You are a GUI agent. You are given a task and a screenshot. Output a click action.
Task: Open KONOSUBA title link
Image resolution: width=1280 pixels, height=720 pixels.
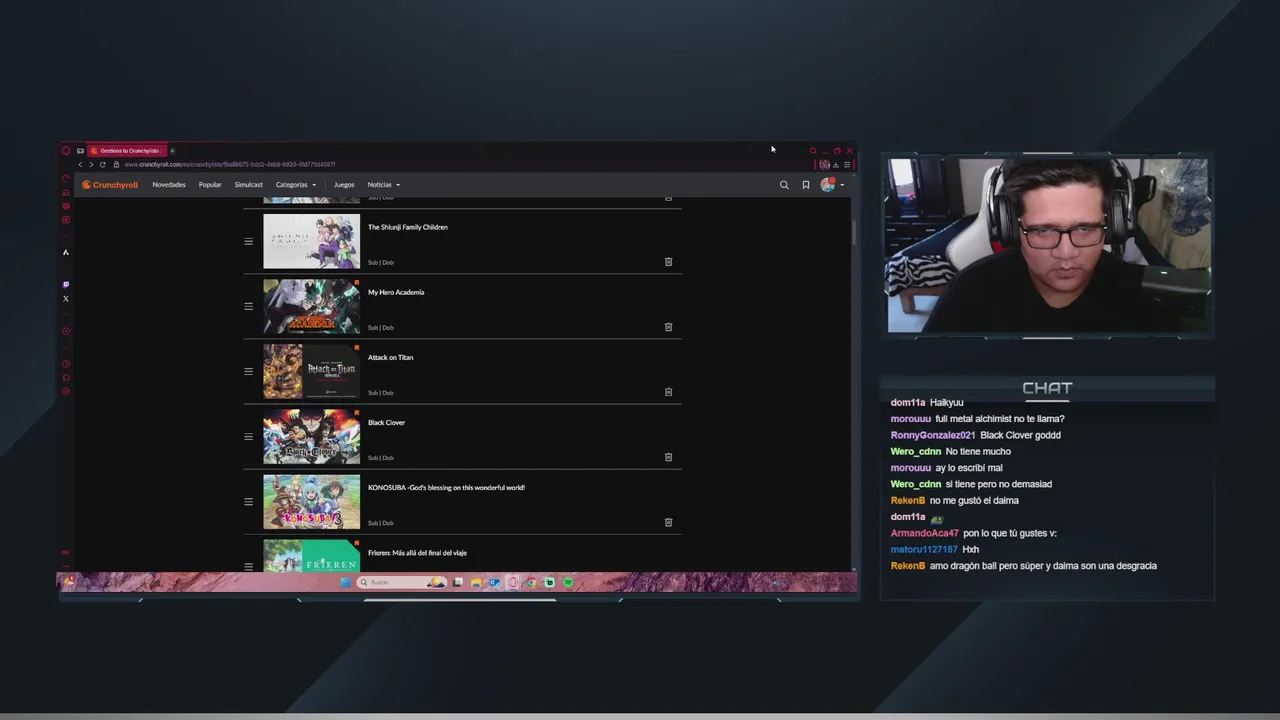(x=446, y=487)
